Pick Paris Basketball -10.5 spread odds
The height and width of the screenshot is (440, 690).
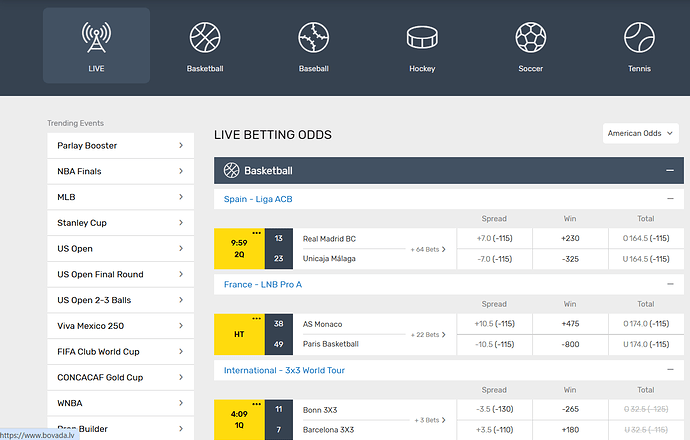coord(494,344)
